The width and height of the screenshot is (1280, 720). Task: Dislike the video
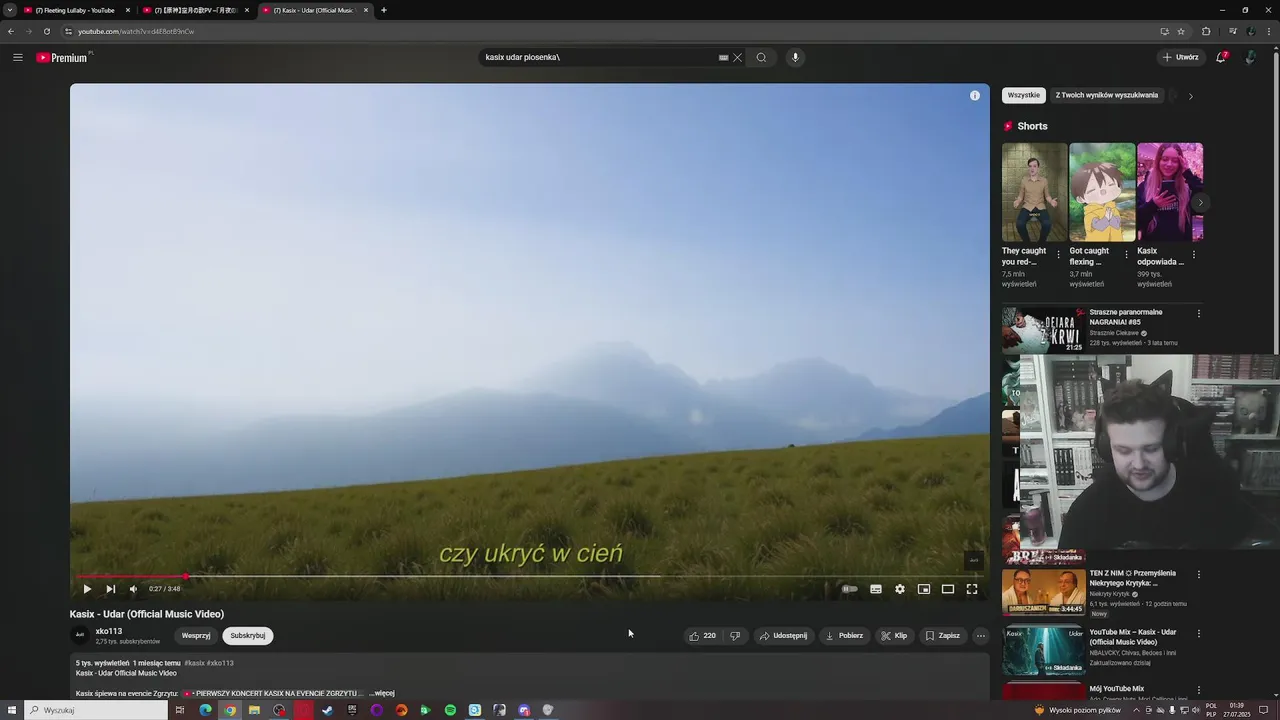(735, 636)
